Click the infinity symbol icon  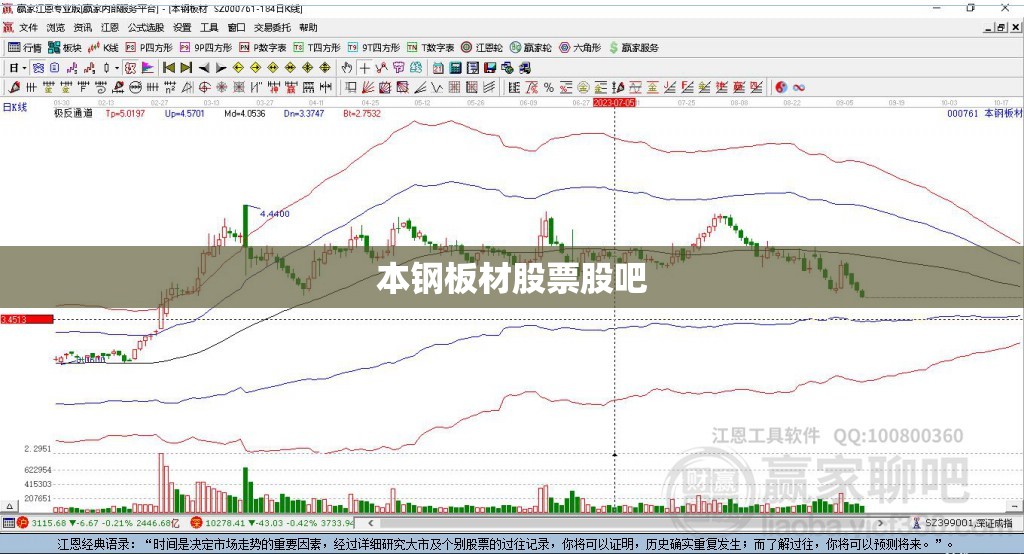click(799, 88)
